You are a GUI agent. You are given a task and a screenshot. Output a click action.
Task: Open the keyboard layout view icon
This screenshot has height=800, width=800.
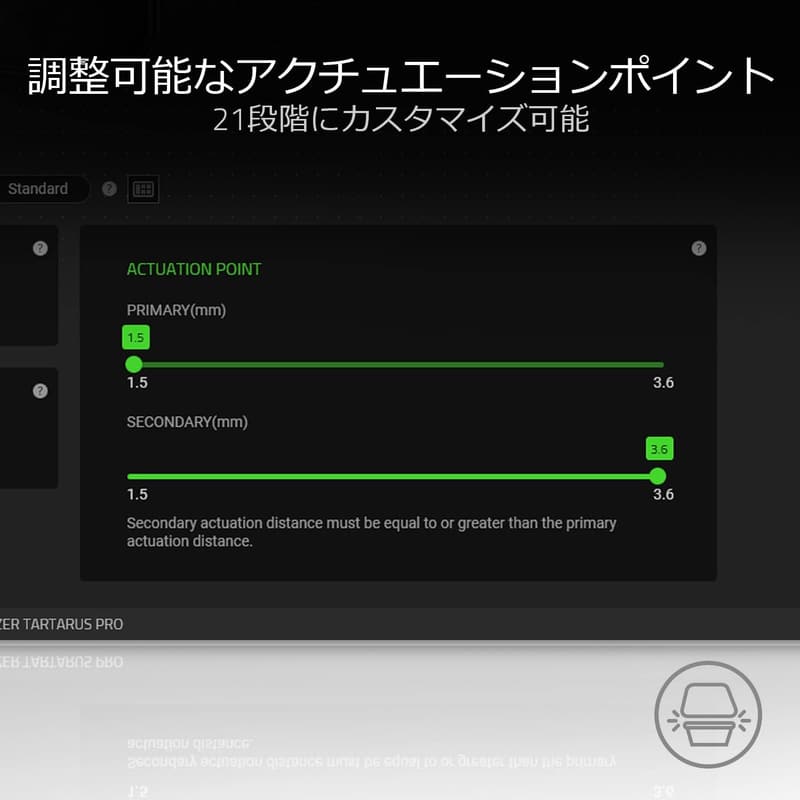[144, 189]
